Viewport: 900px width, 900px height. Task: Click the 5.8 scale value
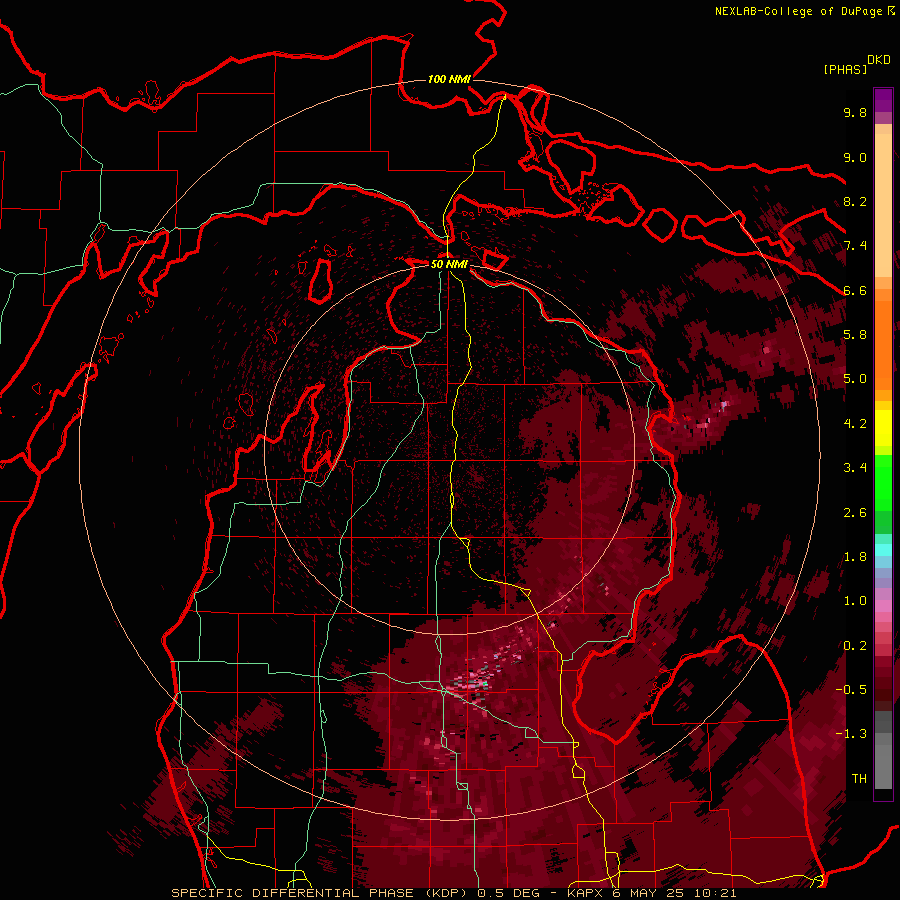tap(855, 335)
